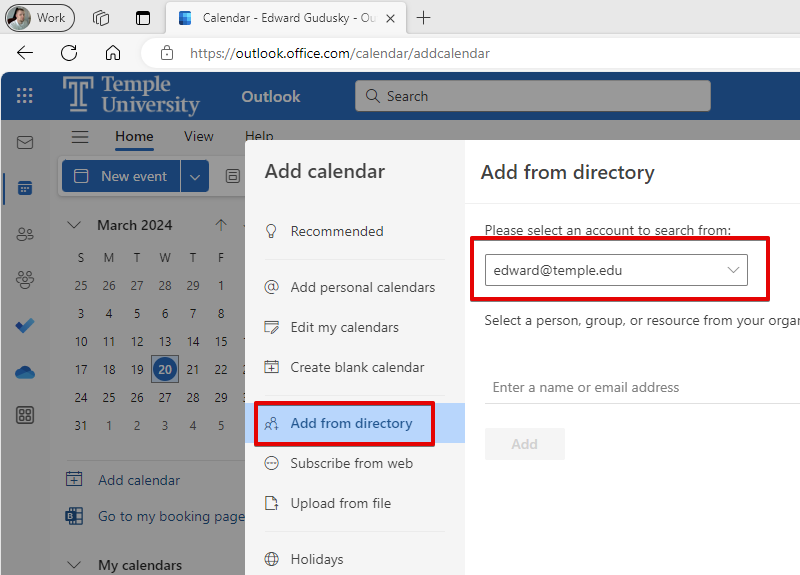
Task: Select Recommended in Add calendar
Action: coord(355,231)
